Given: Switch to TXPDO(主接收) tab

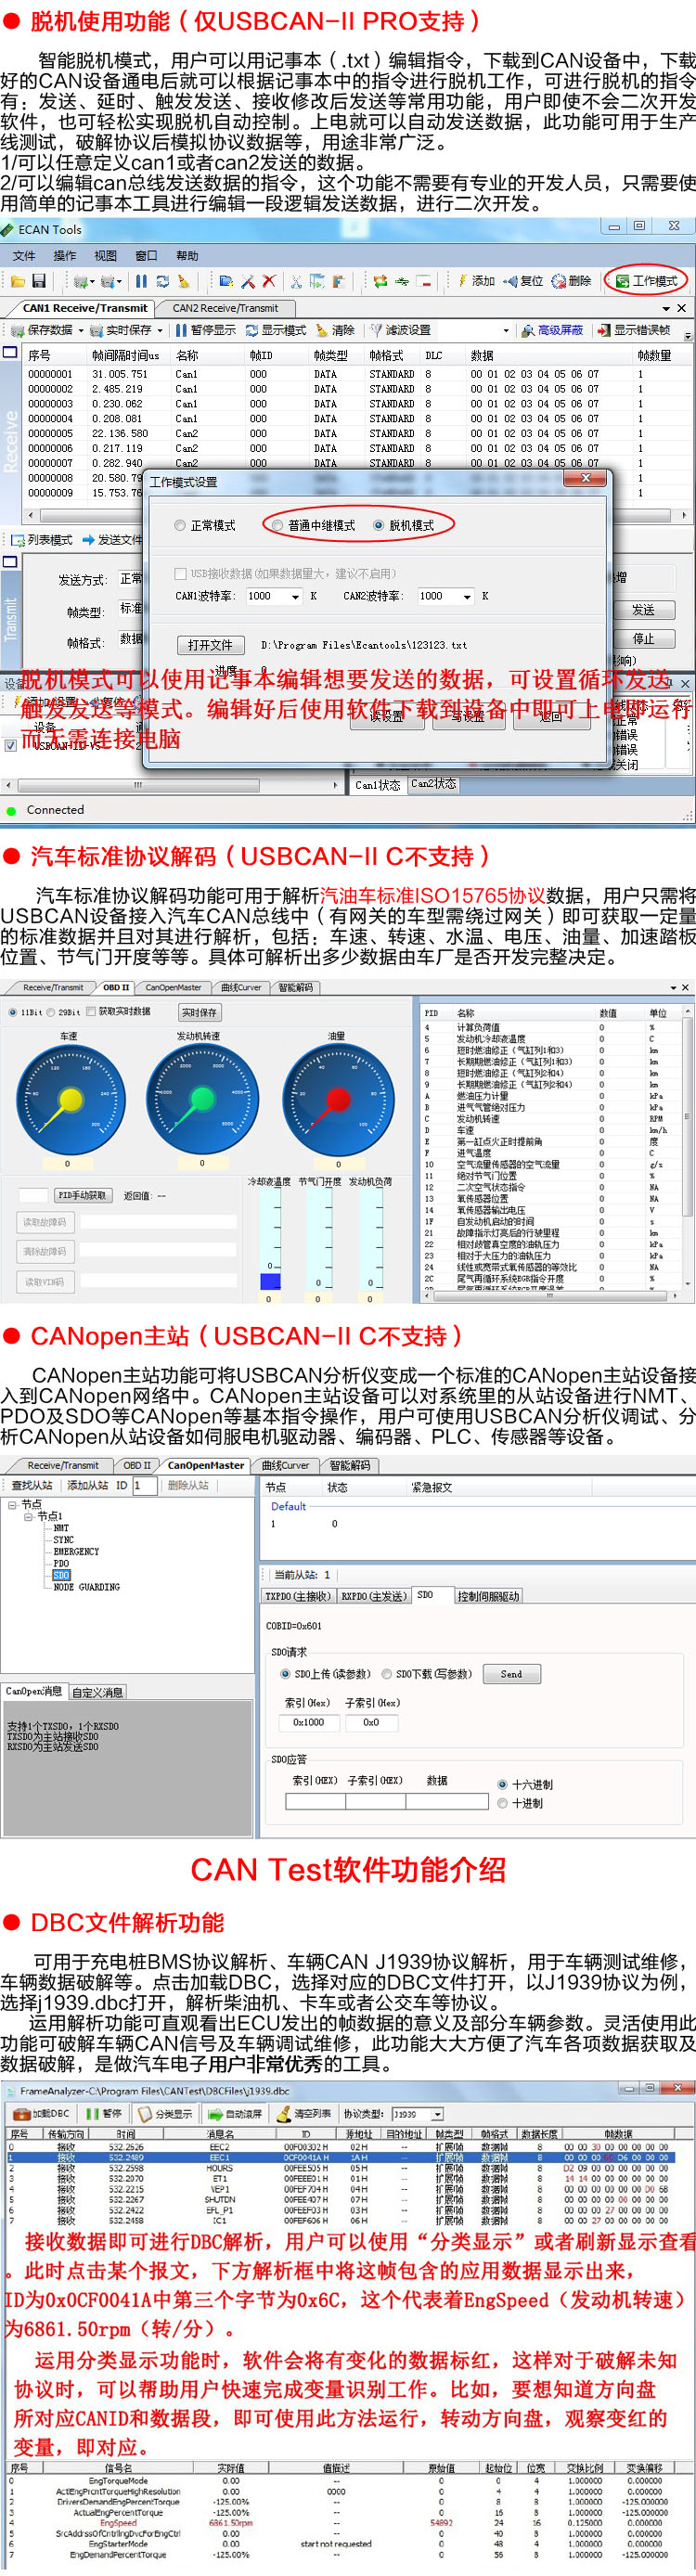Looking at the screenshot, I should pyautogui.click(x=298, y=1596).
